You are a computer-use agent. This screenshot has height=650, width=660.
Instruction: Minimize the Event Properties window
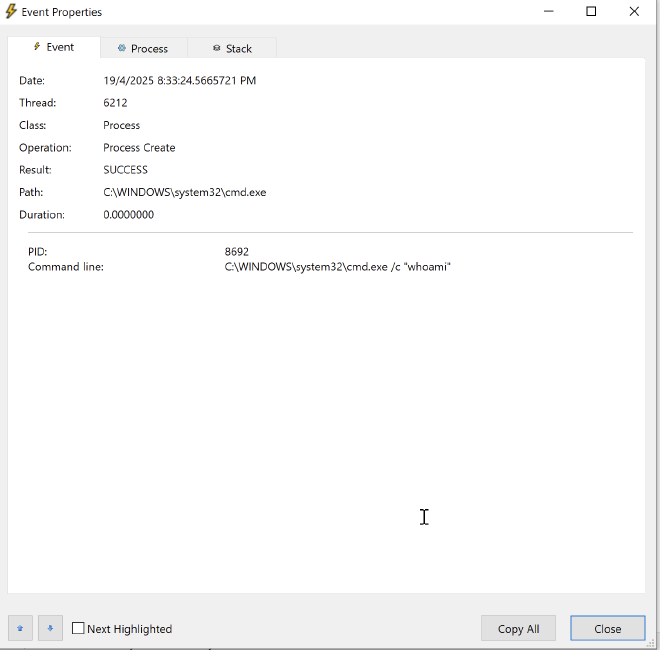click(548, 12)
